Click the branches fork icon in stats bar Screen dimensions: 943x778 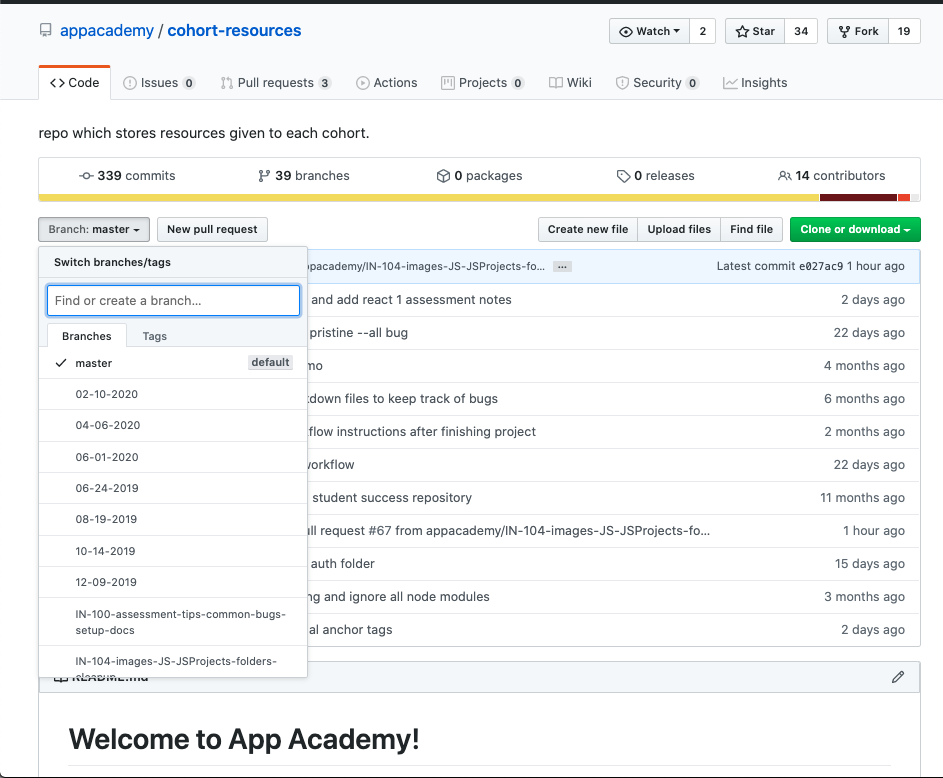point(264,176)
